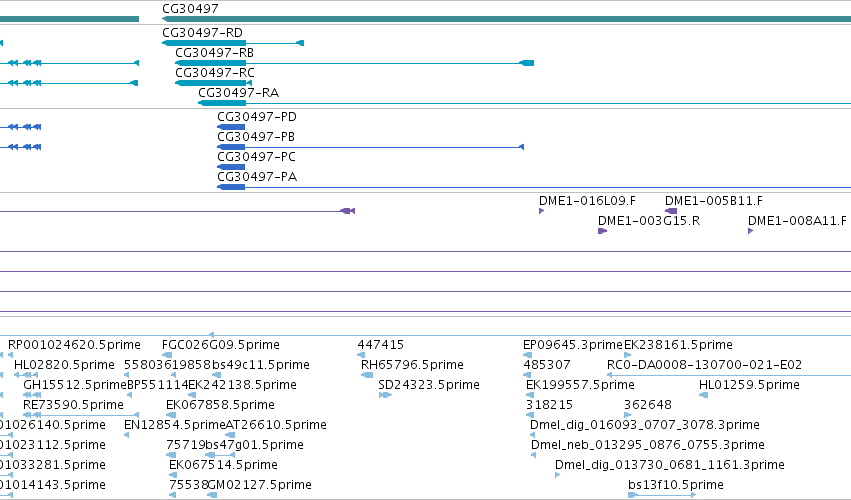851x500 pixels.
Task: Open EST bs49c11.5prime label
Action: 261,365
